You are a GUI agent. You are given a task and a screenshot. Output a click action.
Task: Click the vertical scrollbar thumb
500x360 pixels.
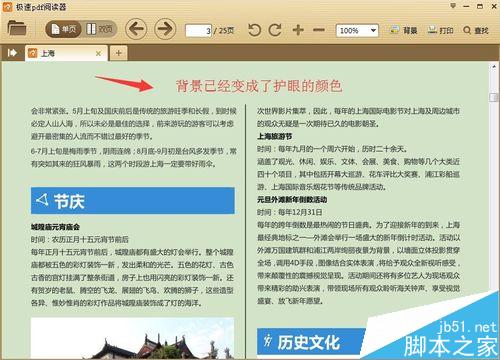click(493, 97)
